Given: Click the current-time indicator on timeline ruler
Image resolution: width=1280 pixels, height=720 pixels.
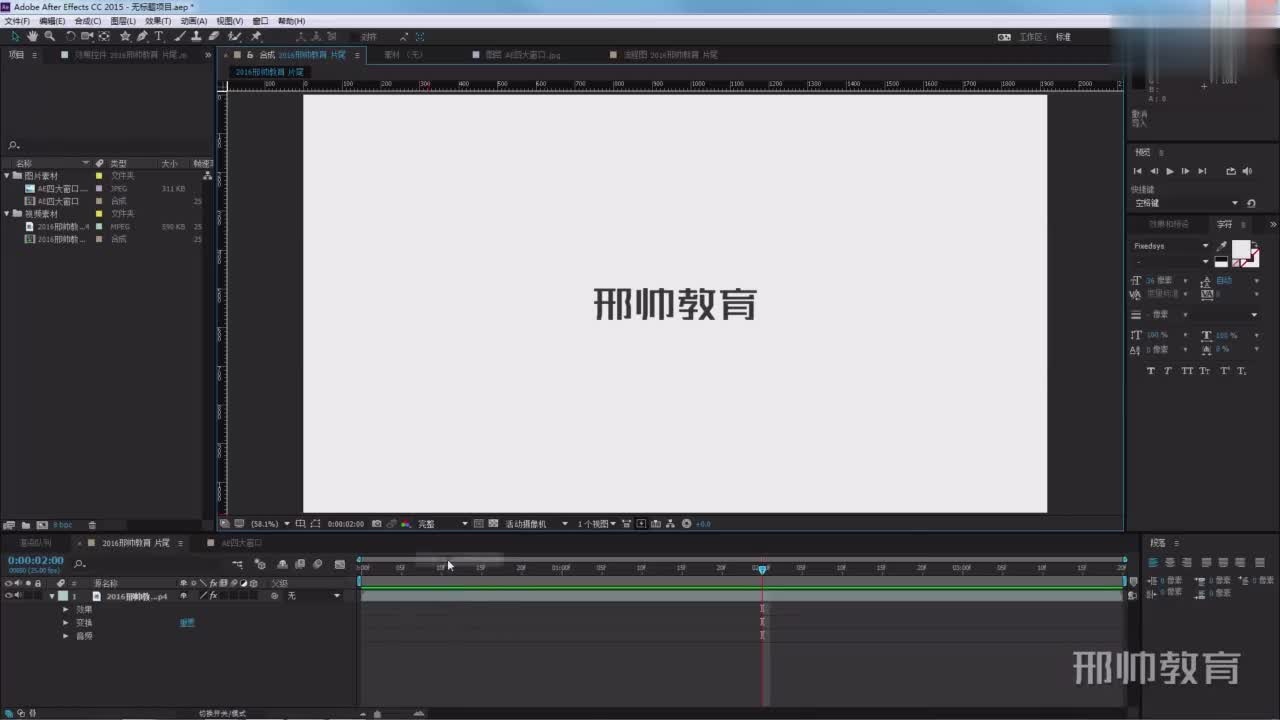Looking at the screenshot, I should pos(762,569).
